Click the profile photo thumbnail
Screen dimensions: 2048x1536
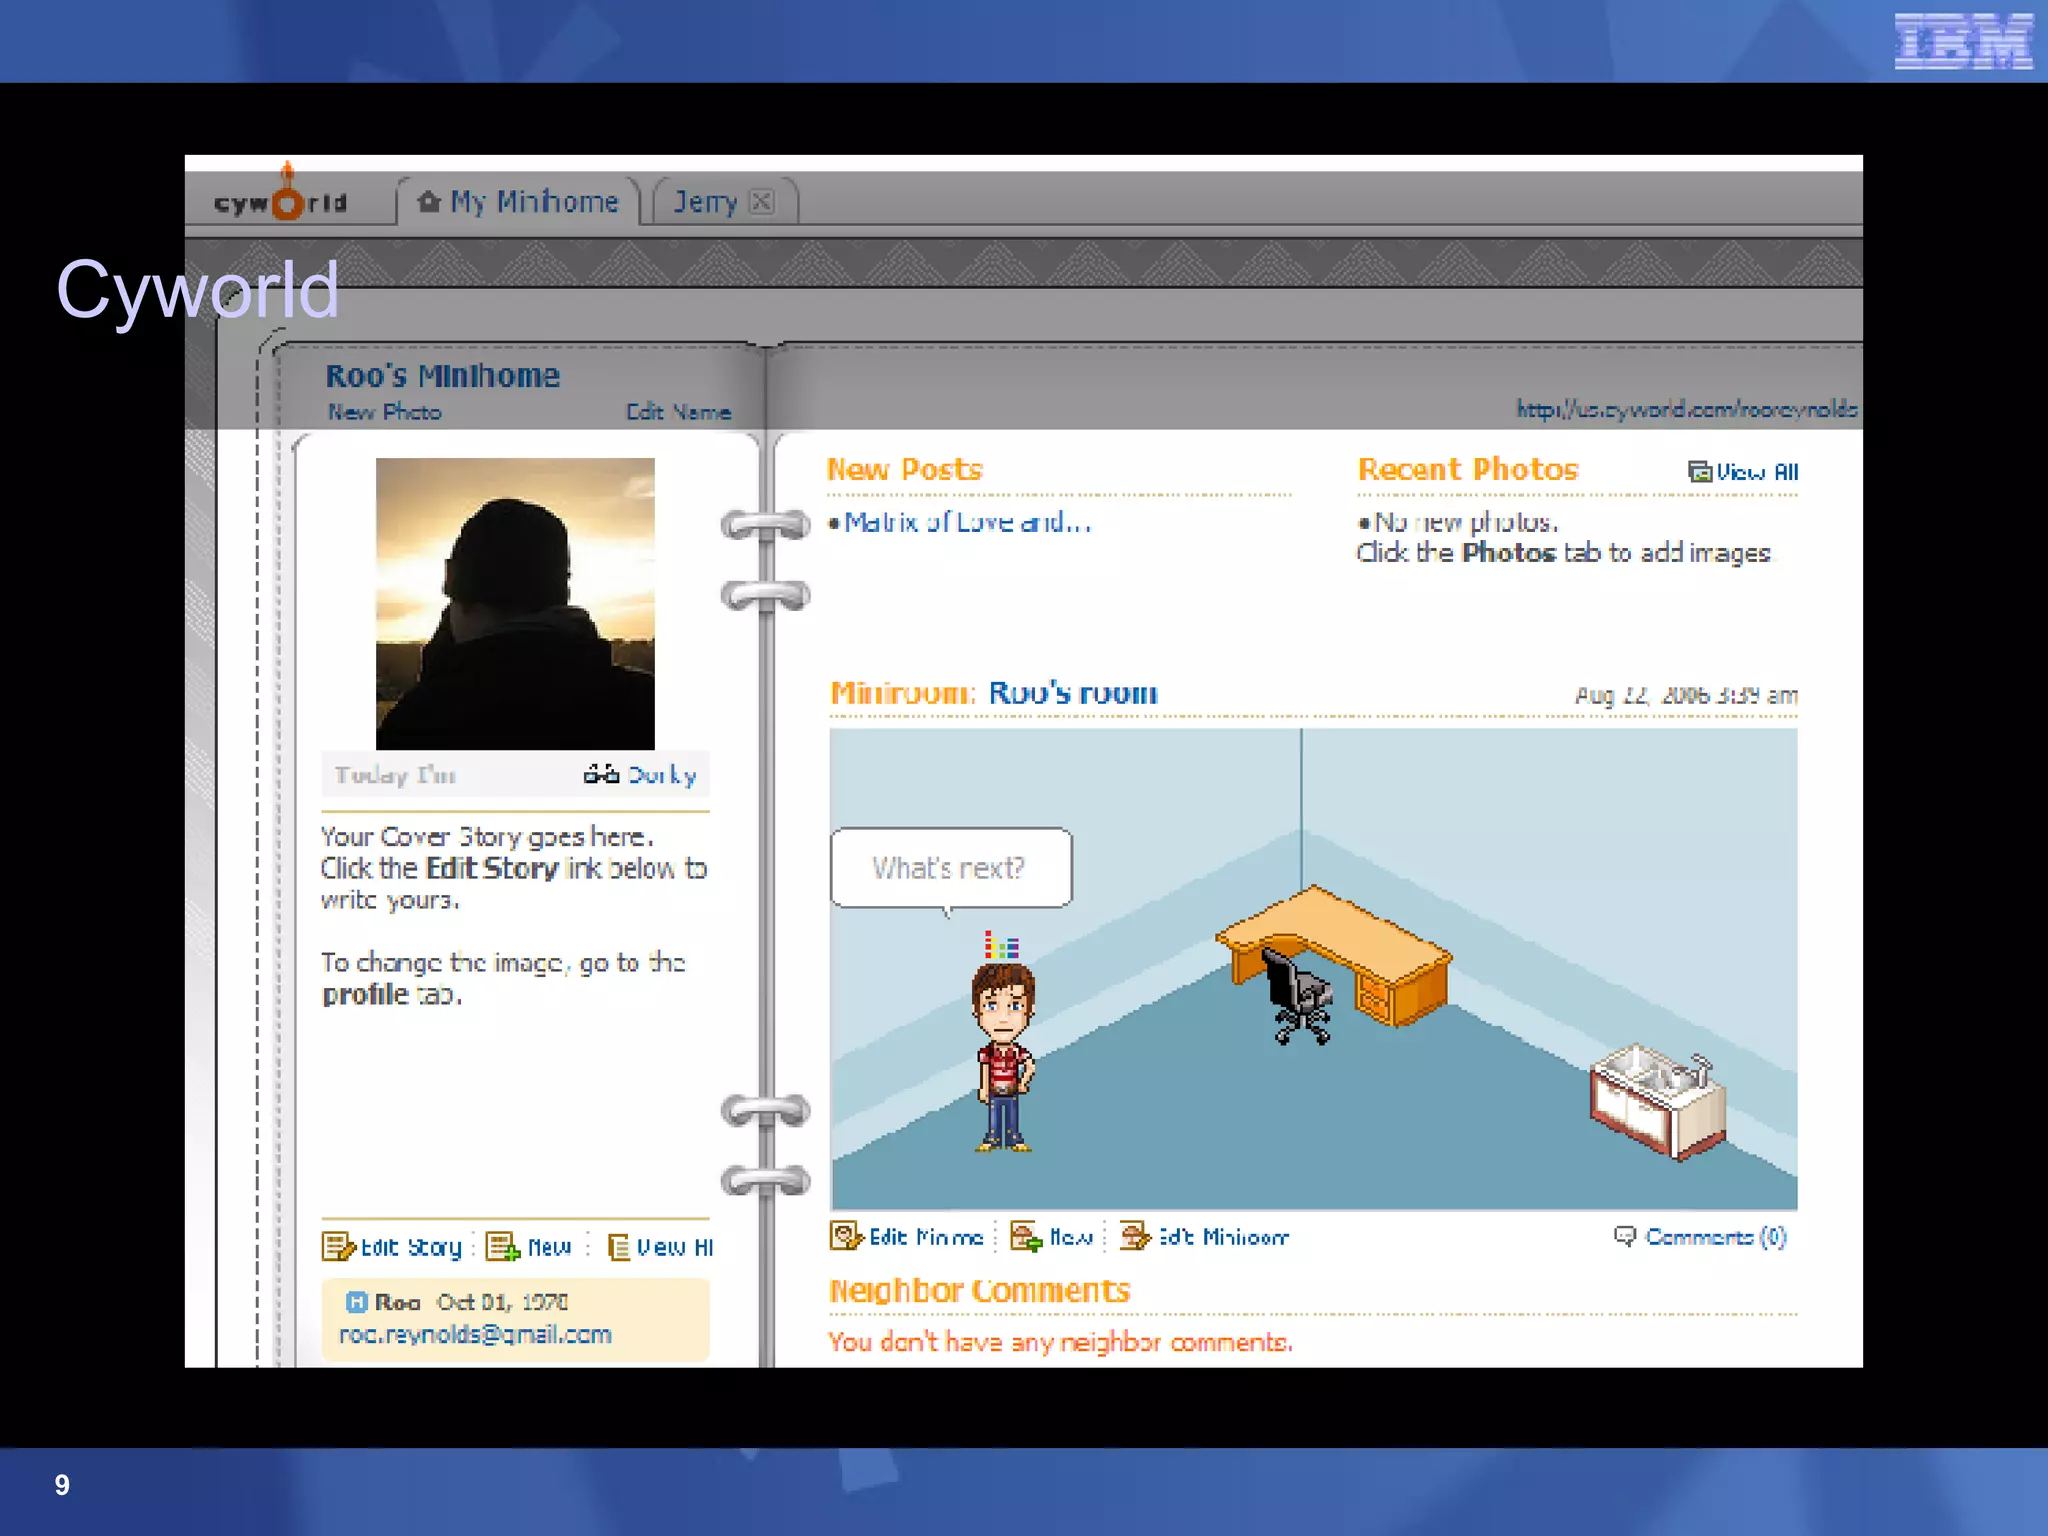[x=515, y=603]
